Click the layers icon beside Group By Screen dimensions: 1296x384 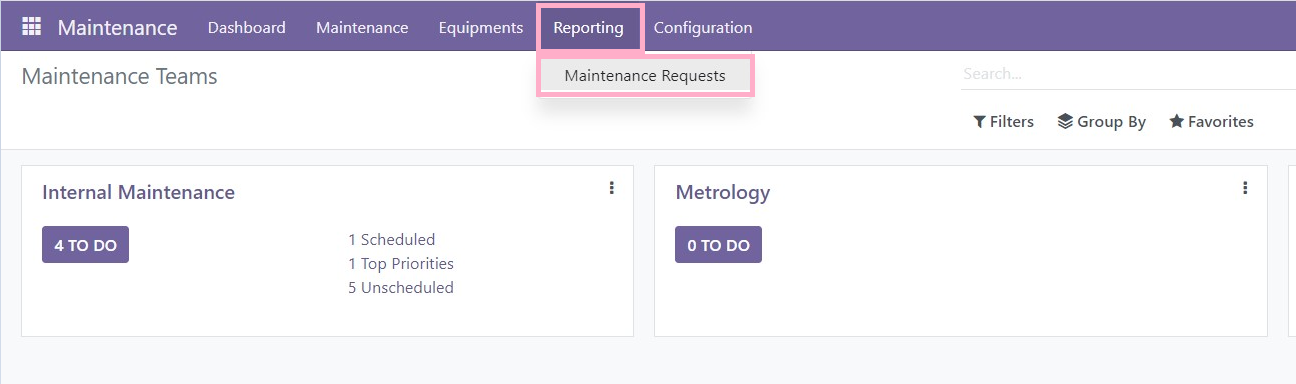click(x=1065, y=122)
